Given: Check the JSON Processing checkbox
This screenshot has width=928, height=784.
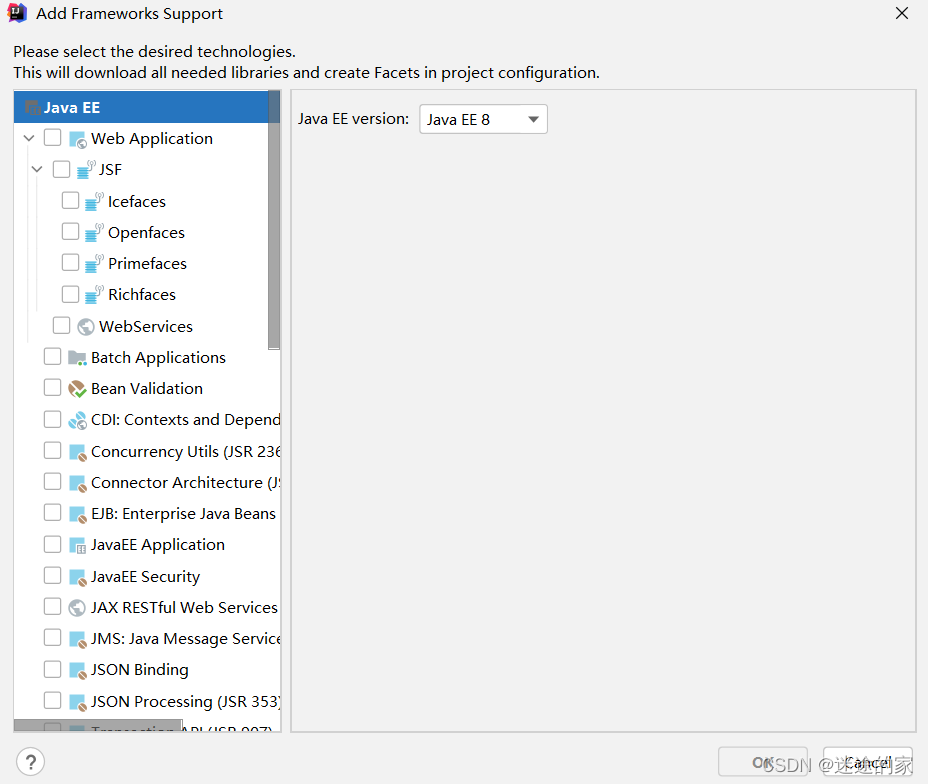Looking at the screenshot, I should click(x=53, y=701).
